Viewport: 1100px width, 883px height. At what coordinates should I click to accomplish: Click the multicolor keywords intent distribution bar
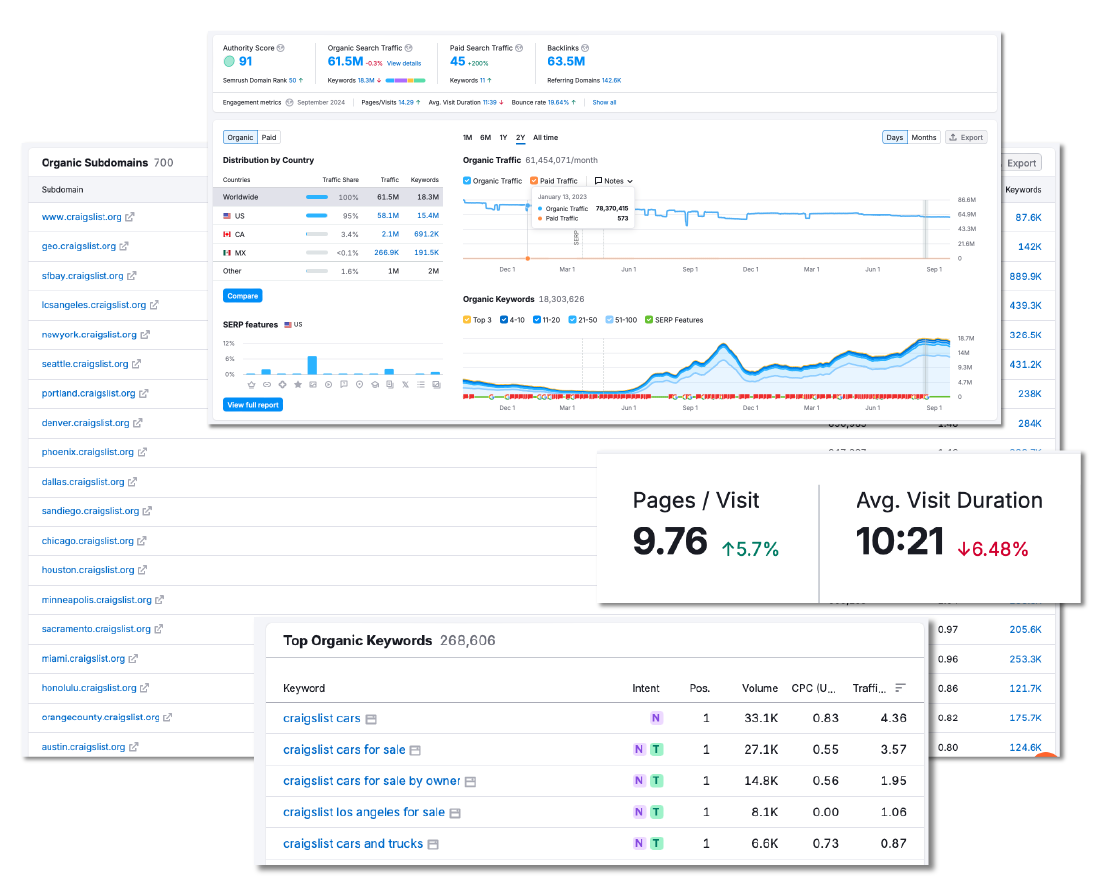click(405, 81)
